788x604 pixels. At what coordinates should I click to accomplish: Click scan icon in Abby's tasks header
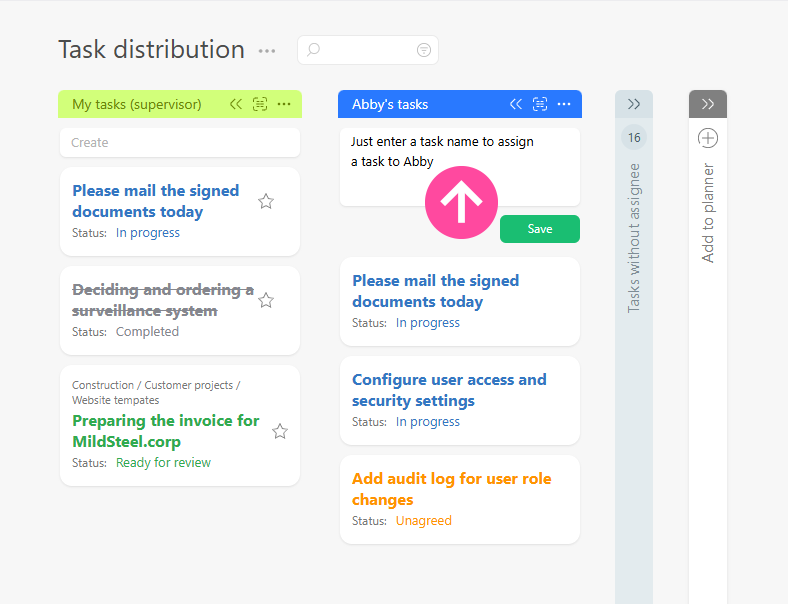point(540,104)
